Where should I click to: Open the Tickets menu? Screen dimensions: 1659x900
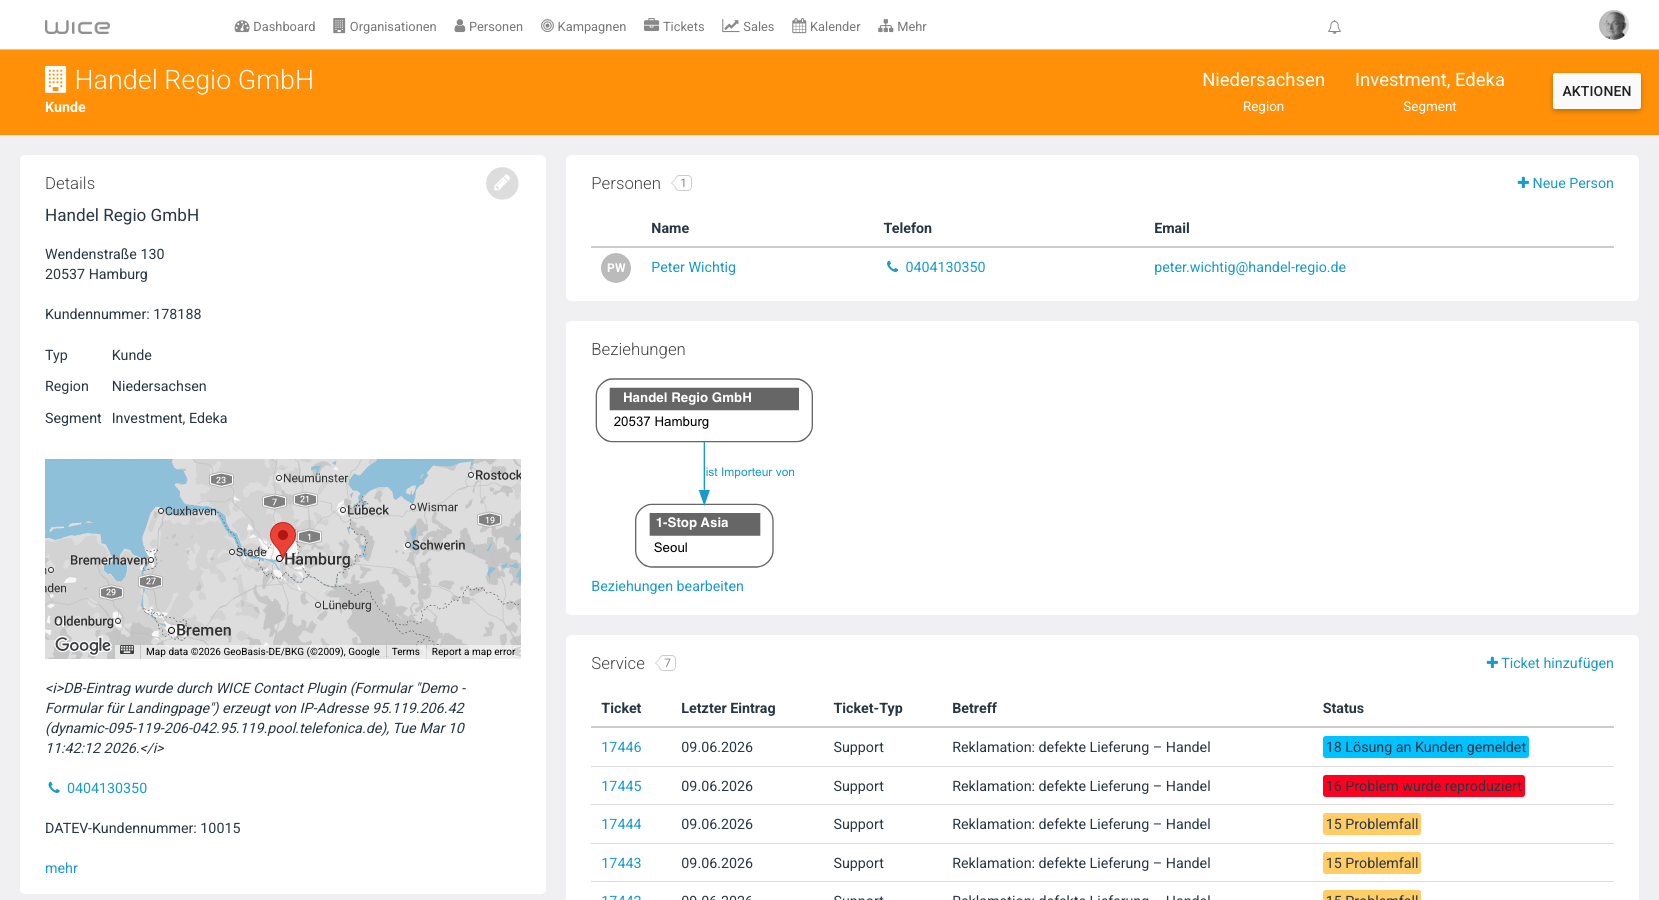[x=674, y=27]
